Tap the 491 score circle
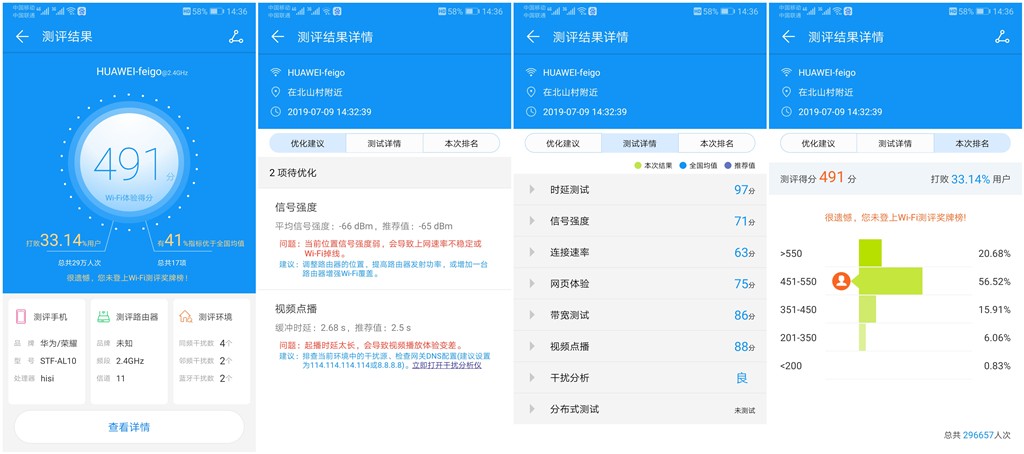 [x=129, y=165]
